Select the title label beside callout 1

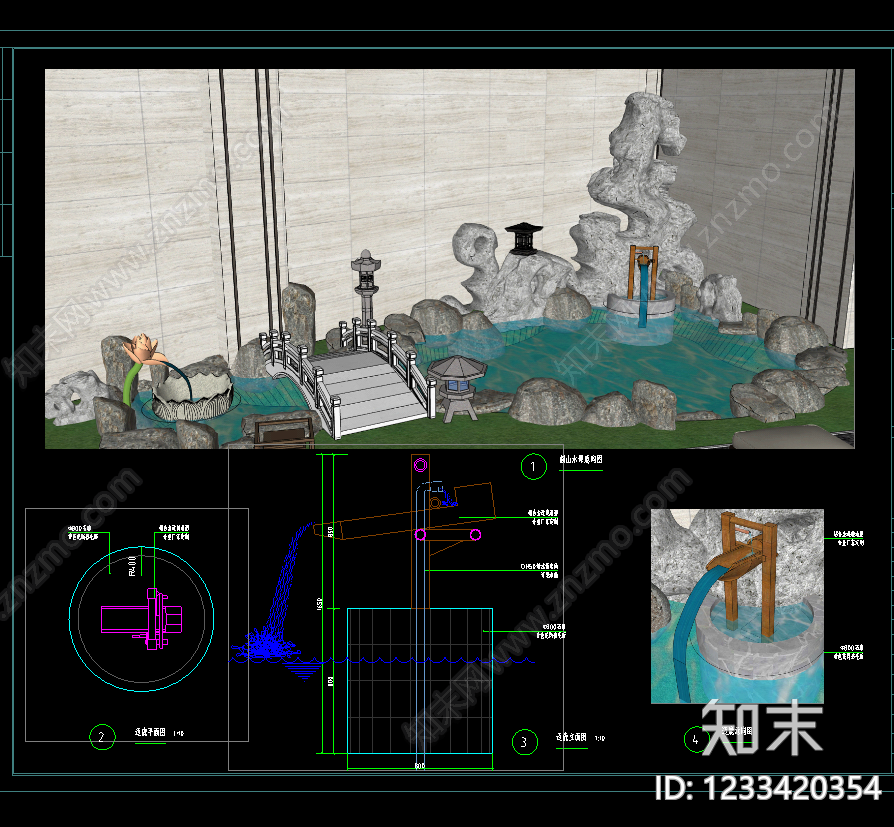[581, 459]
